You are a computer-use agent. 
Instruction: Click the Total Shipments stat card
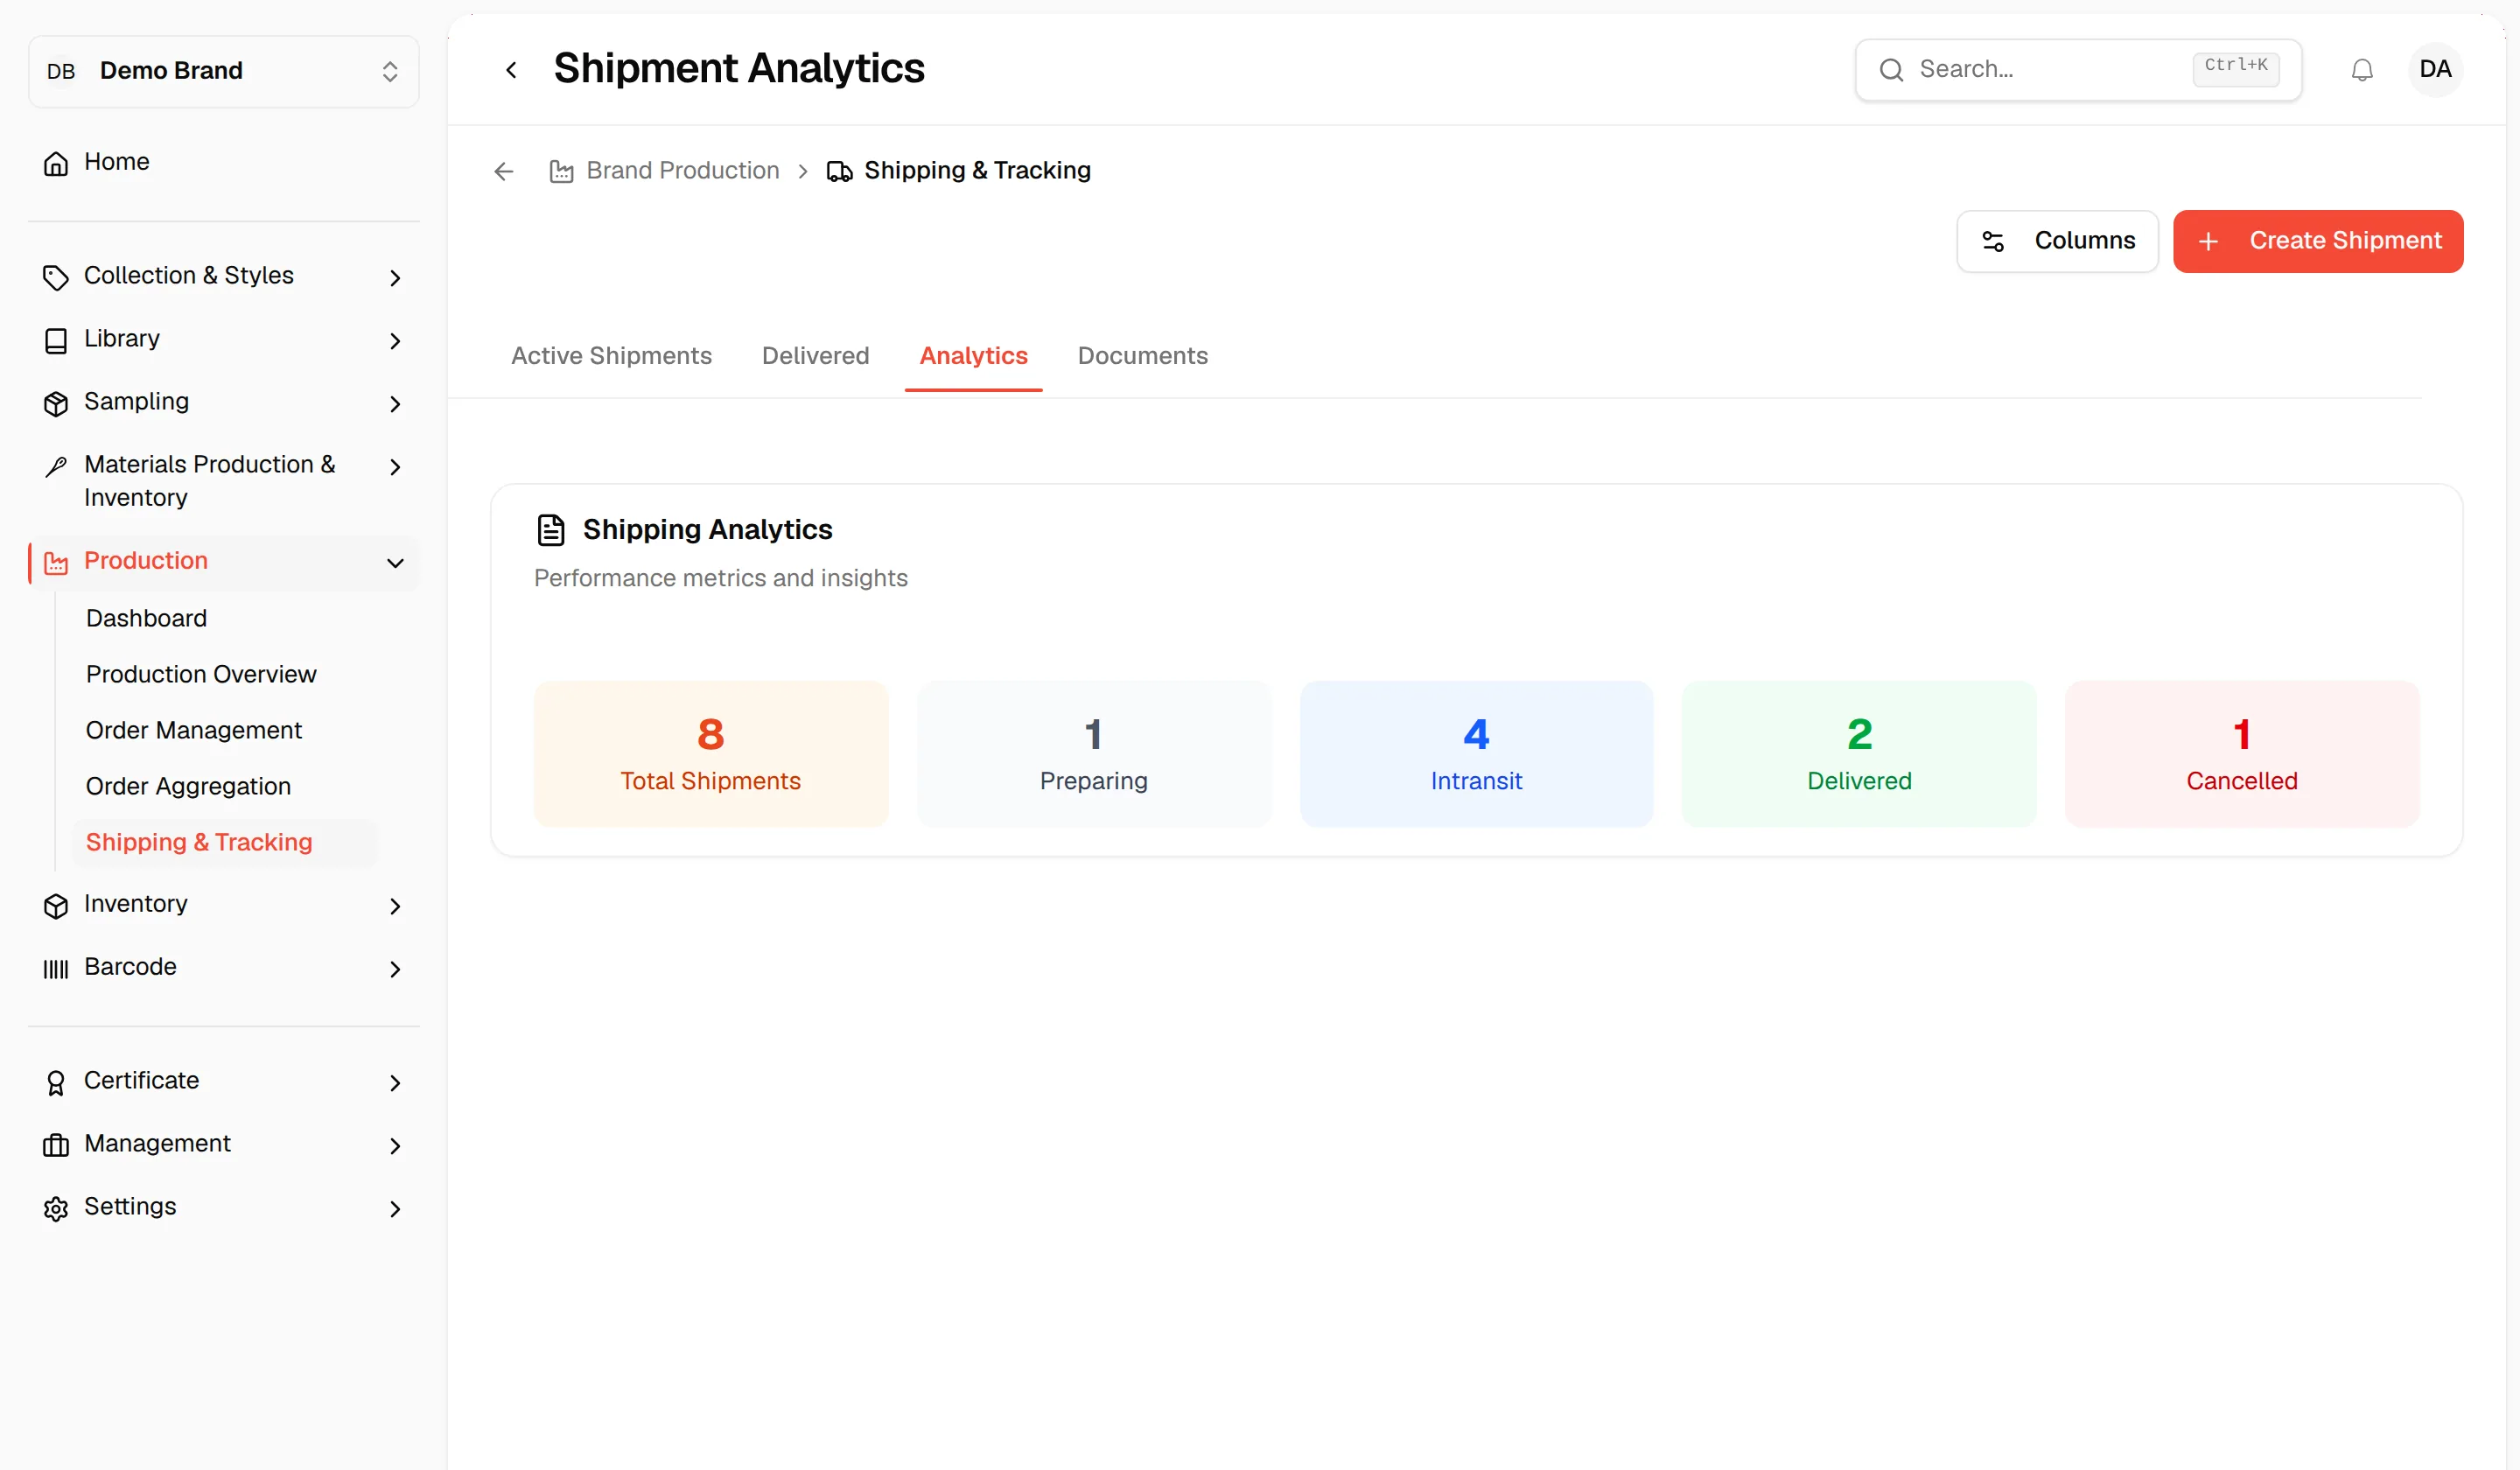[x=711, y=754]
